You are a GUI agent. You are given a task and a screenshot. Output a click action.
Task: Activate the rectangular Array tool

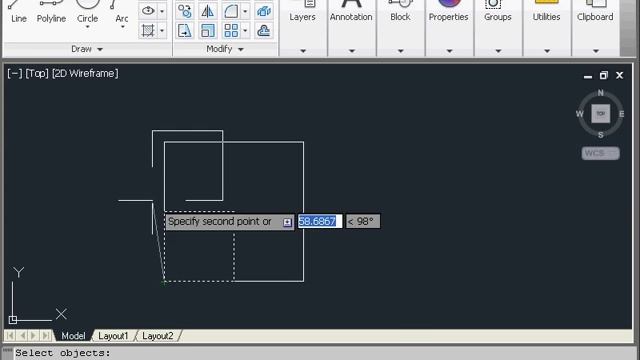231,31
